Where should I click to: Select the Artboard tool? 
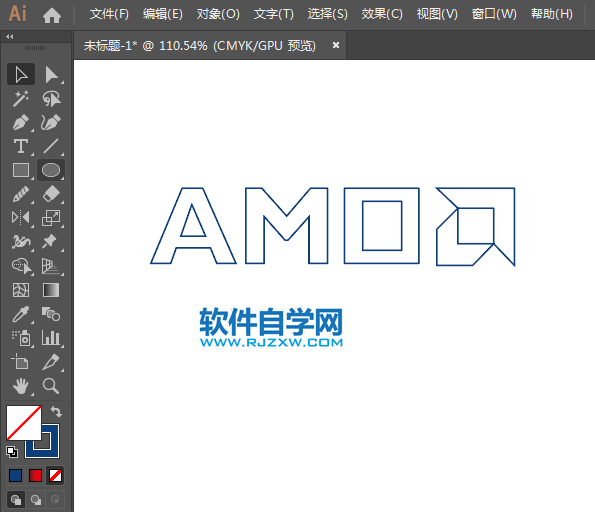[x=21, y=362]
